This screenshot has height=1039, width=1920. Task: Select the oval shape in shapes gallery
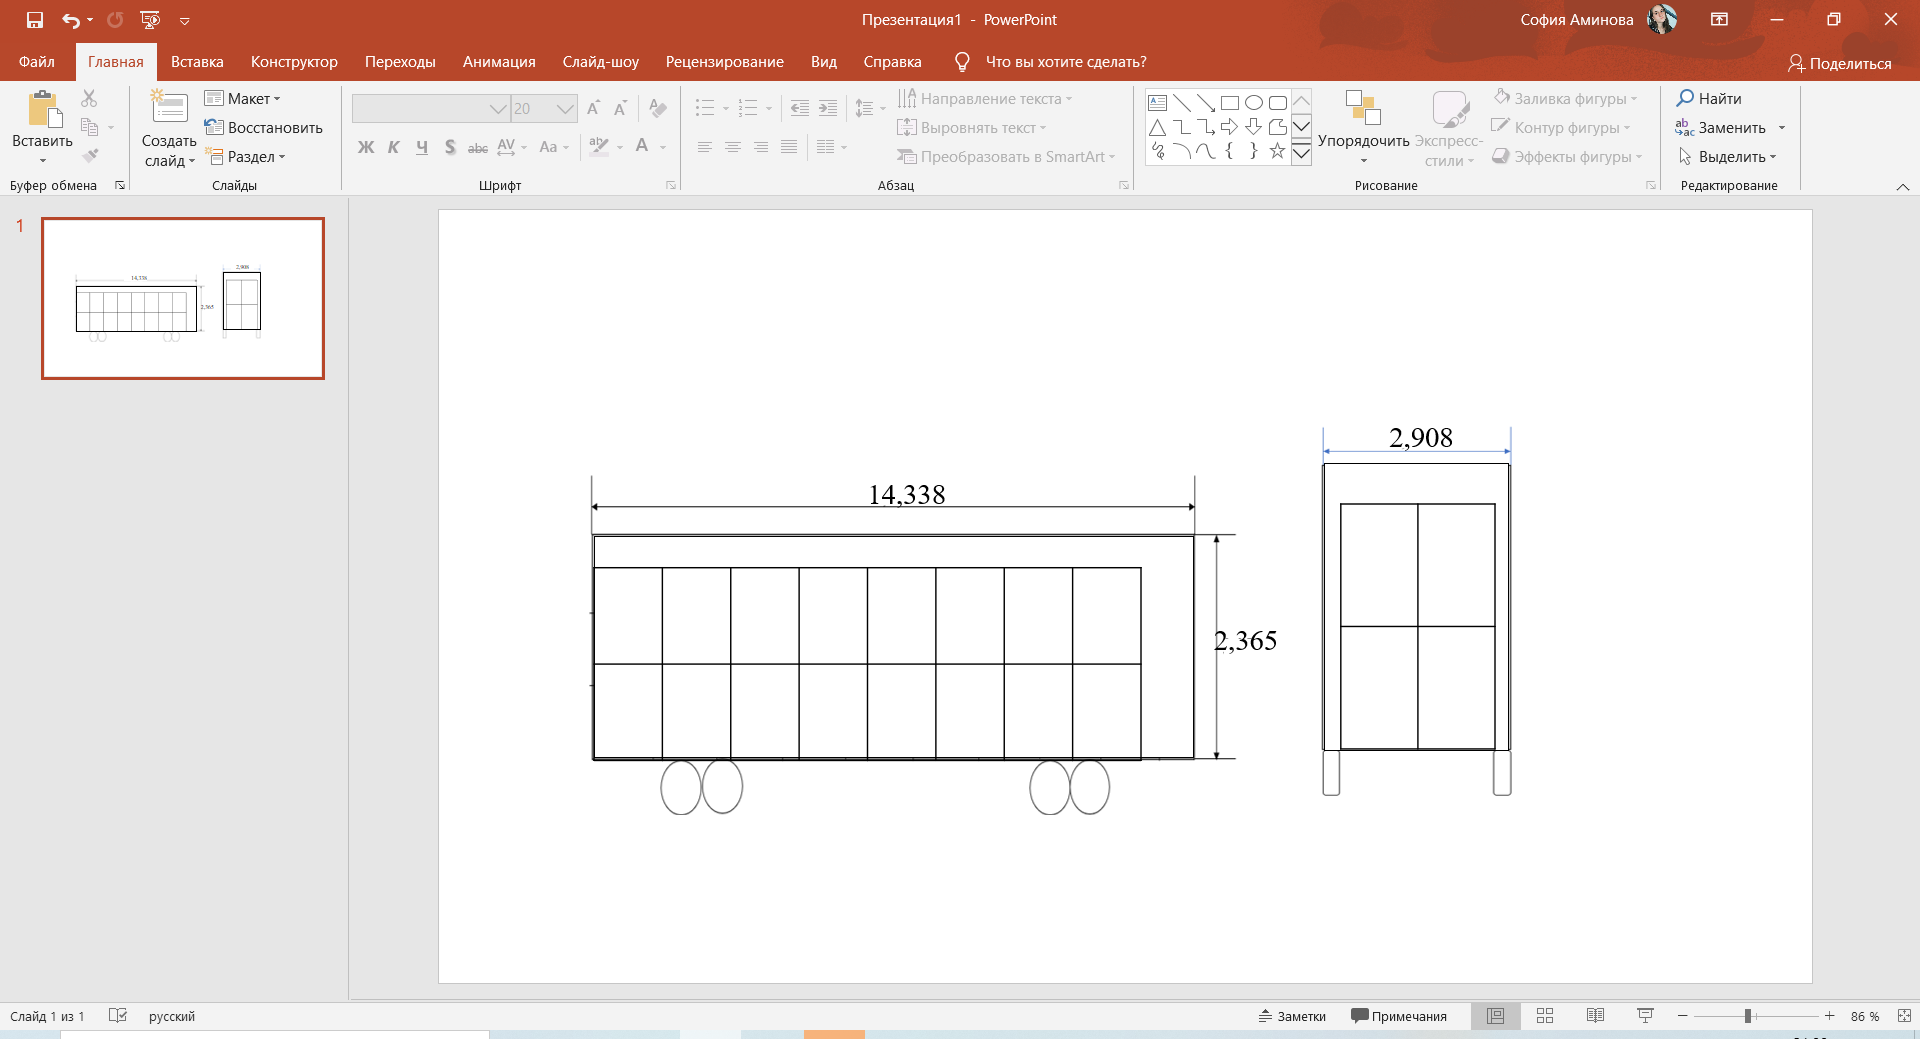point(1253,102)
